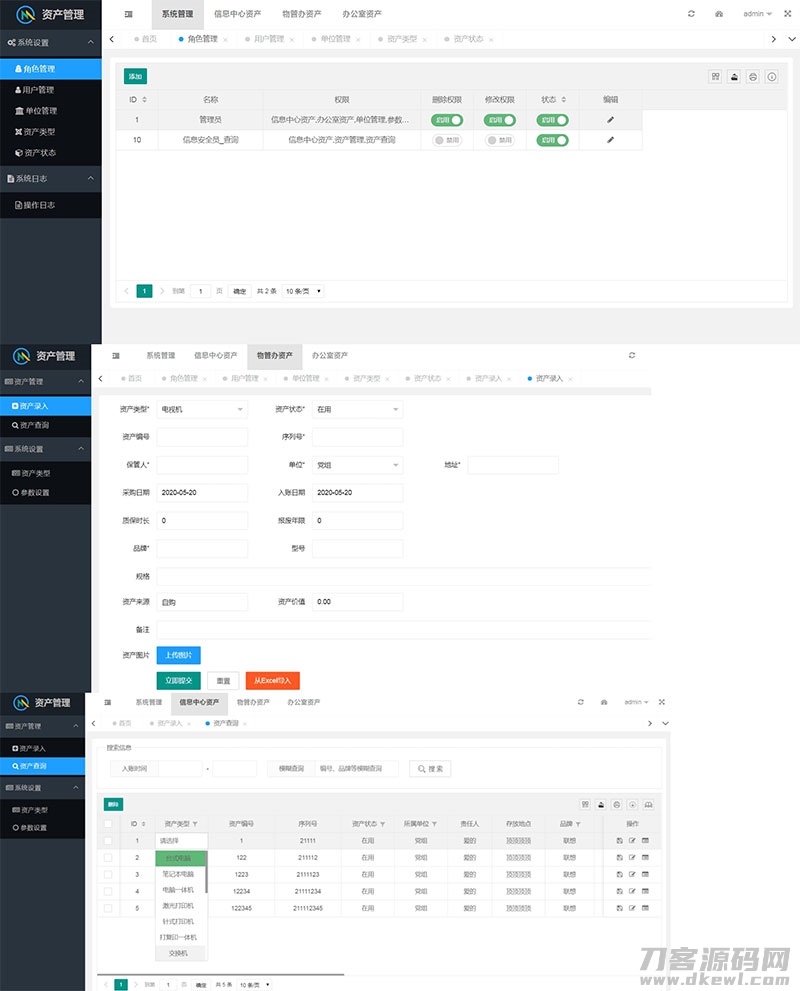The height and width of the screenshot is (991, 800).
Task: Toggle 启用 switch for 信息安全员 role
Action: click(x=554, y=140)
